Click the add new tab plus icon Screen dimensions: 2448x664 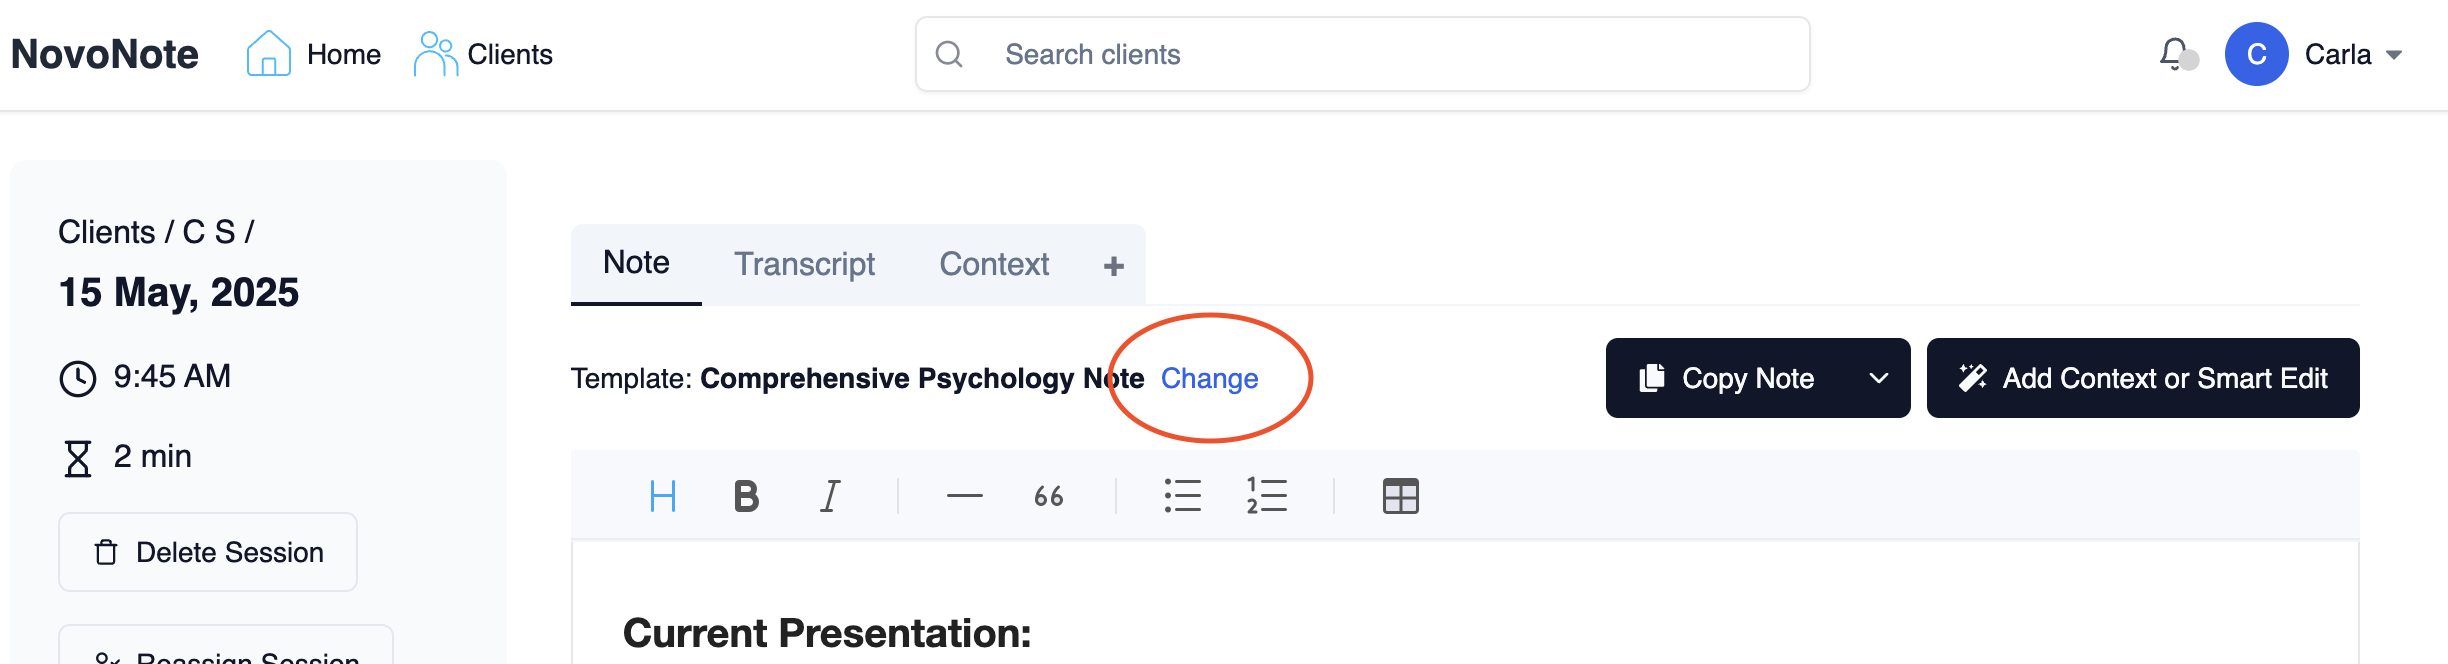coord(1114,266)
